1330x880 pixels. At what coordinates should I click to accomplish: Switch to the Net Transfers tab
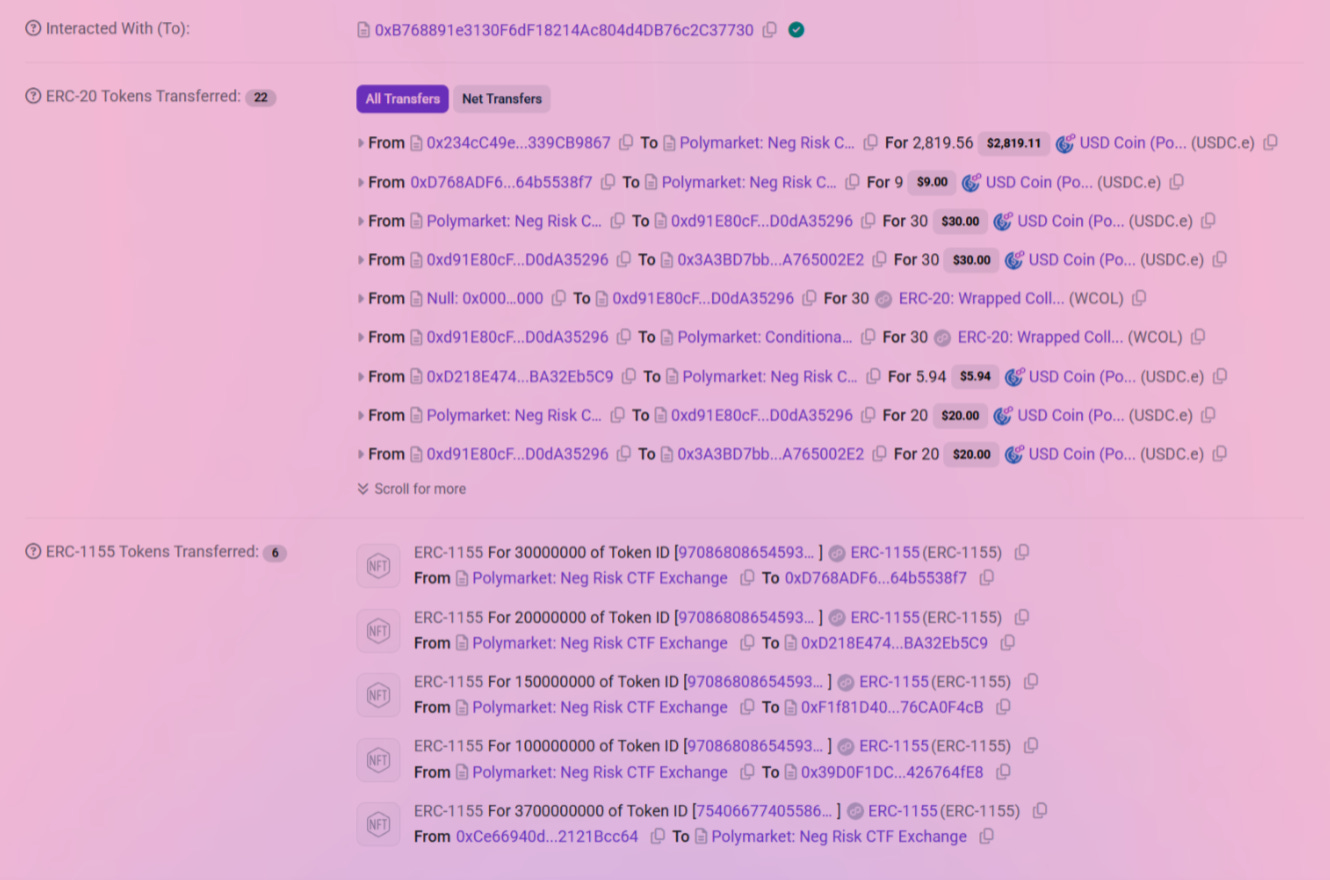click(x=502, y=99)
